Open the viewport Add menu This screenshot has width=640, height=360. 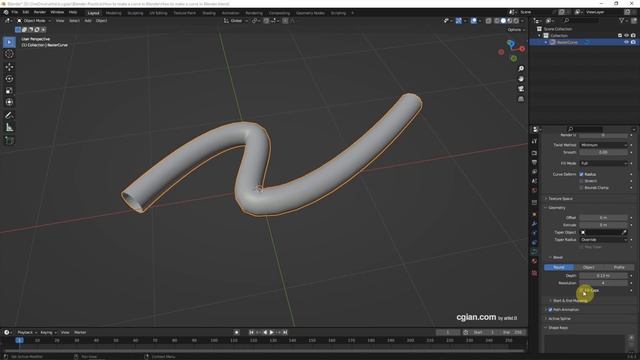pos(88,21)
